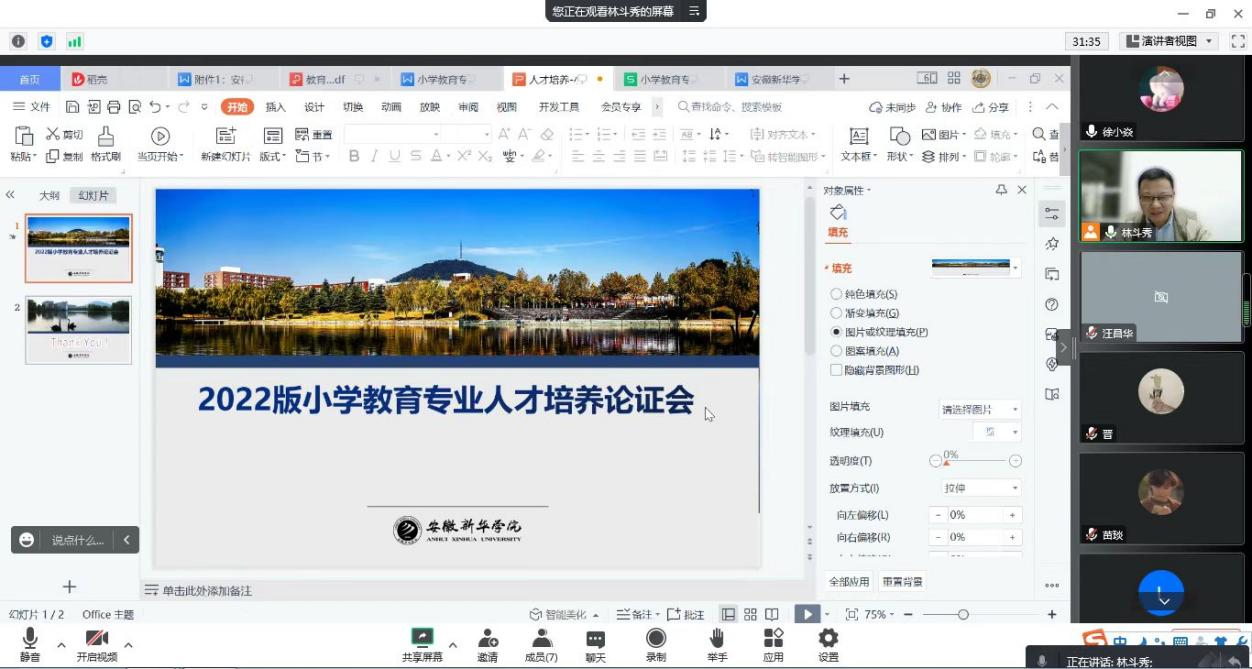Switch to the 插入 ribbon tab
The width and height of the screenshot is (1252, 669).
[x=275, y=107]
